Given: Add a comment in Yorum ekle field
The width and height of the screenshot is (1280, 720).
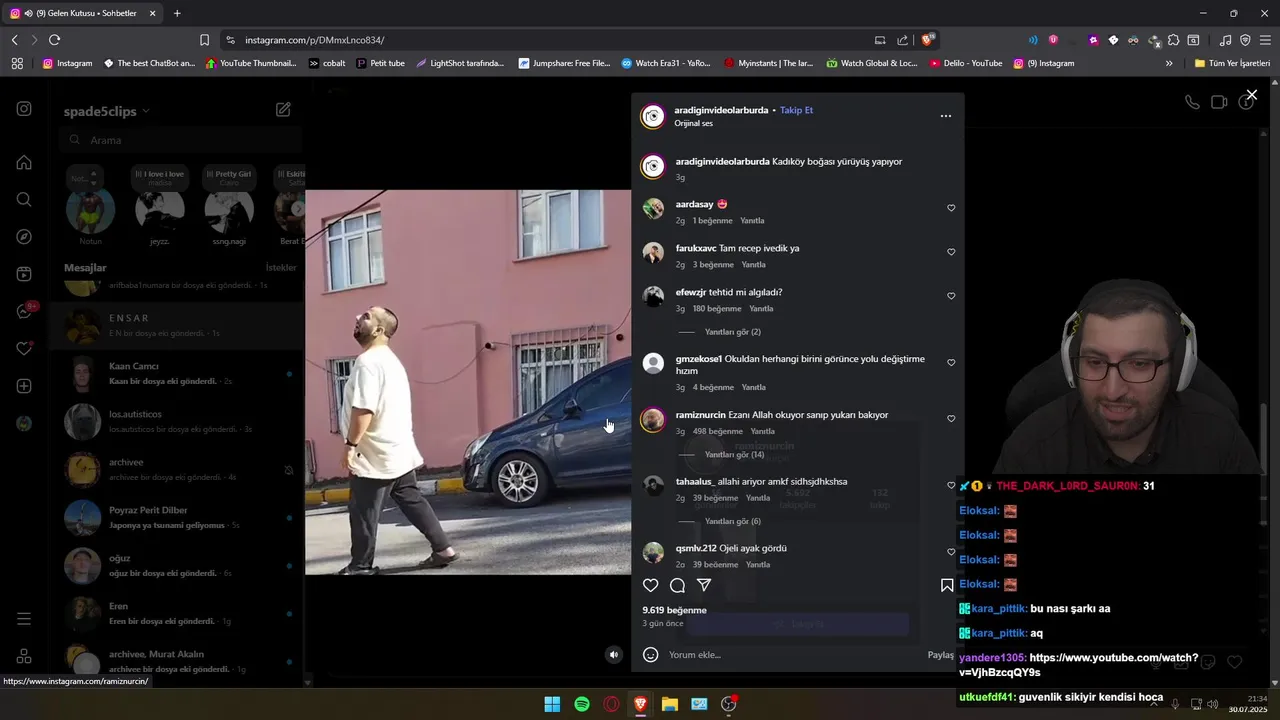Looking at the screenshot, I should coord(795,654).
